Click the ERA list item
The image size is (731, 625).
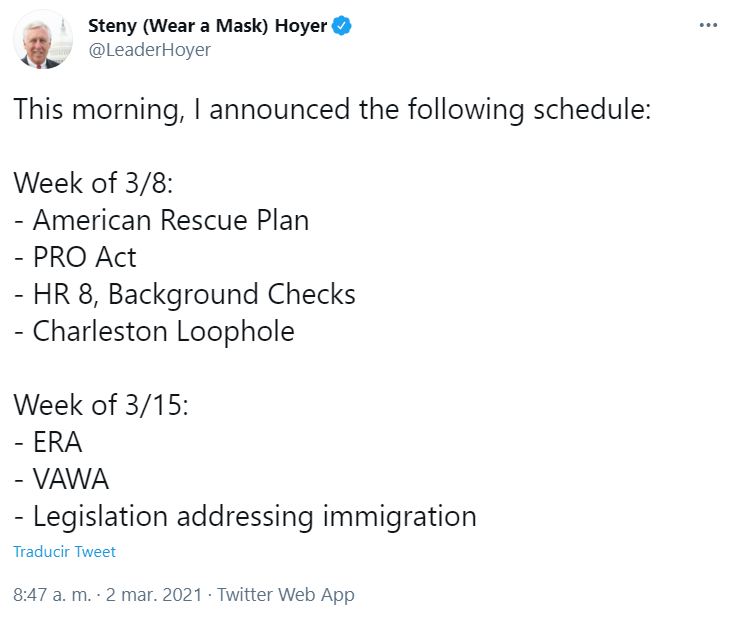tap(48, 442)
